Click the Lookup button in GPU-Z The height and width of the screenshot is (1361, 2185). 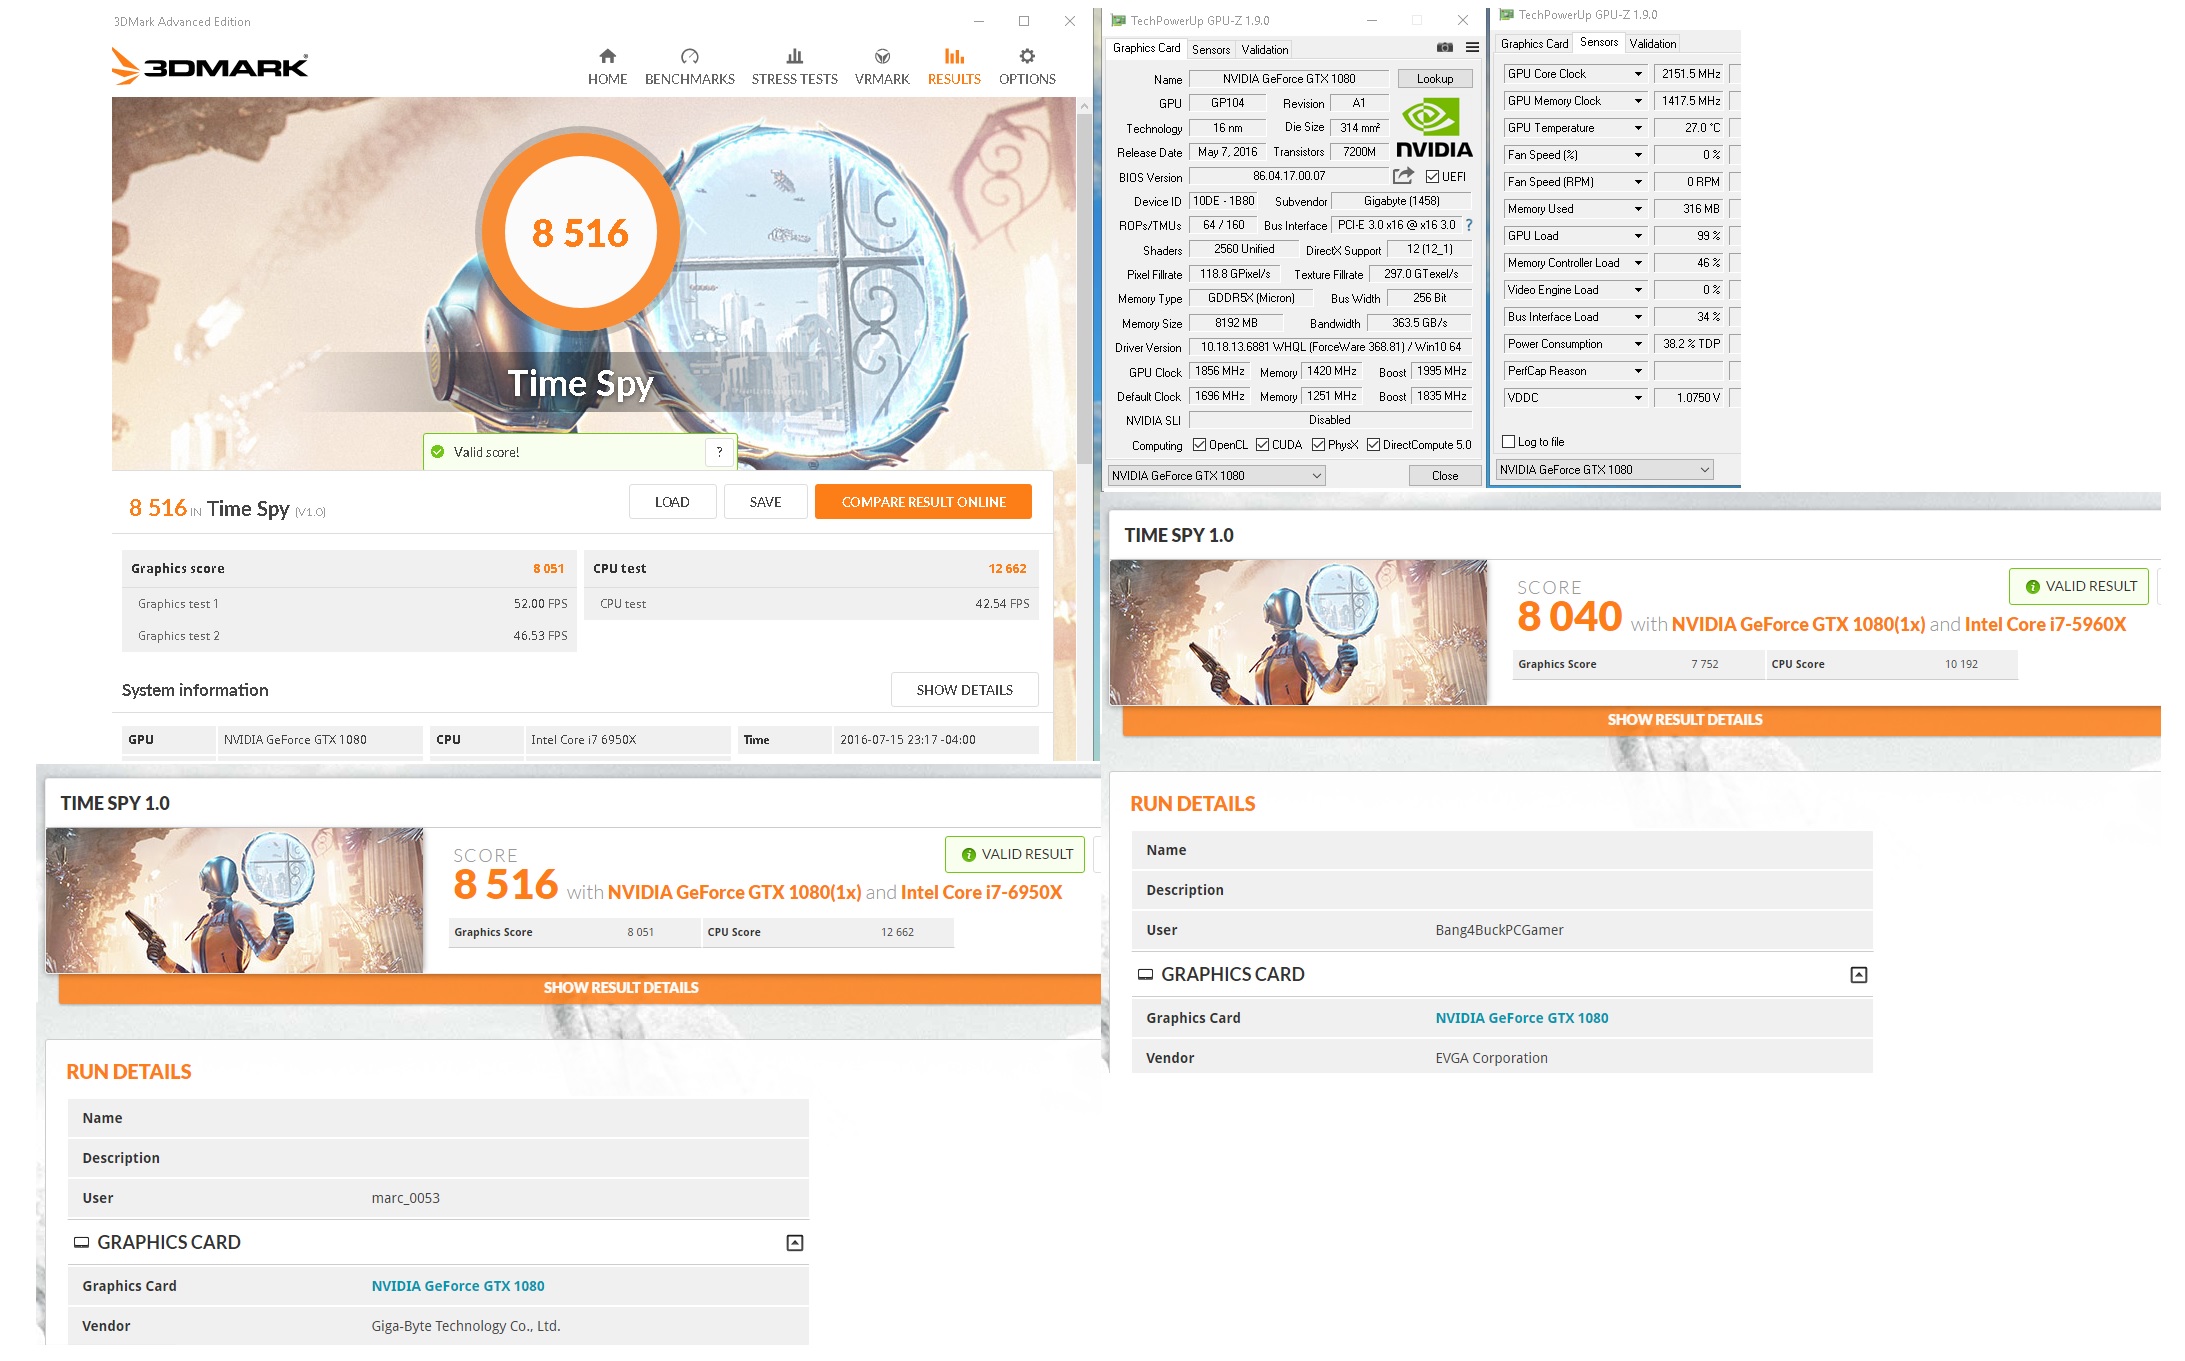(x=1434, y=79)
